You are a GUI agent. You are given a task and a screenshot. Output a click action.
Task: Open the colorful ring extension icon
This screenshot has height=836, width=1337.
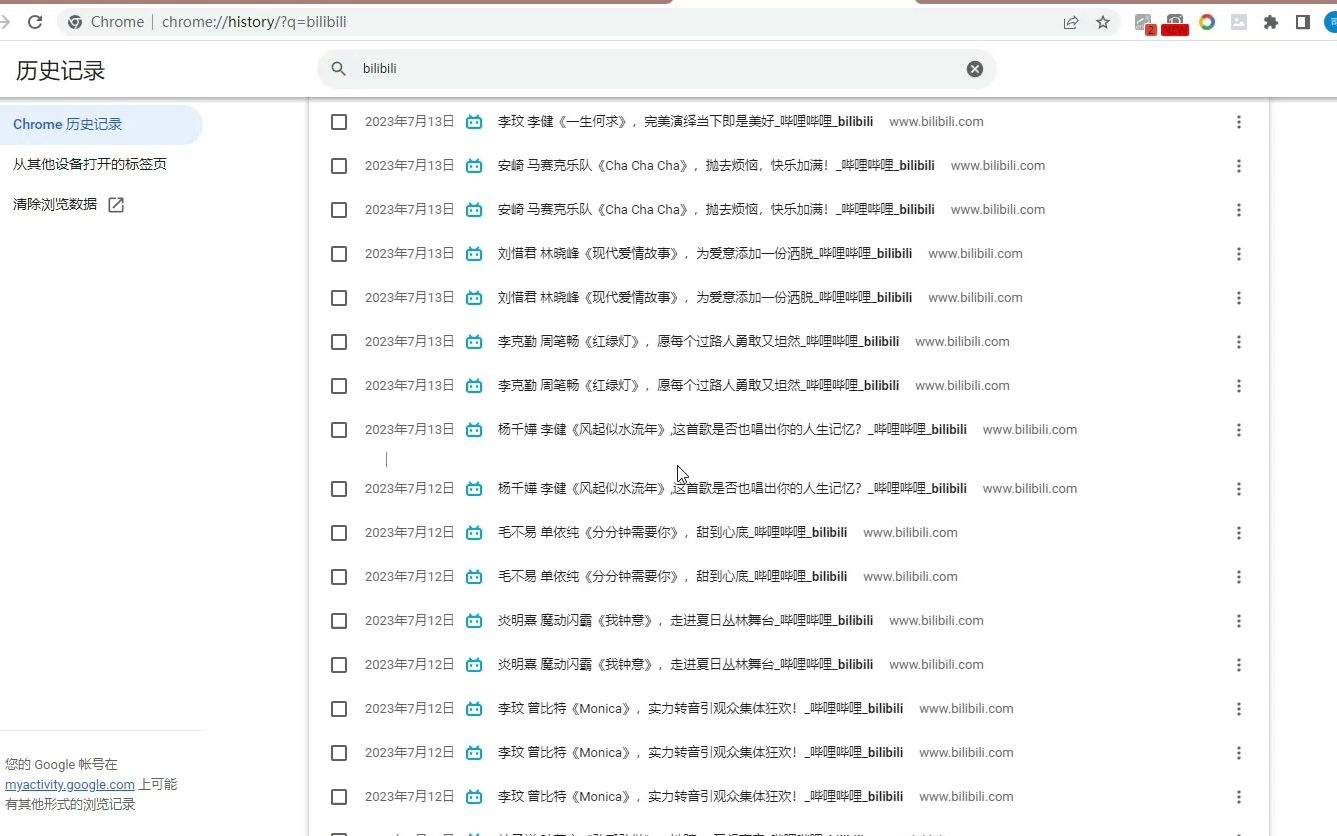[1207, 22]
